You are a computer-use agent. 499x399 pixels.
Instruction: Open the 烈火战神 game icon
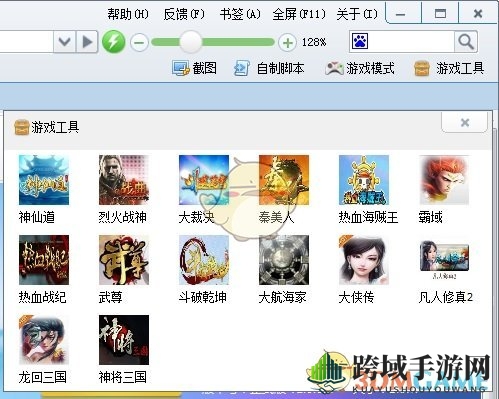click(x=124, y=180)
